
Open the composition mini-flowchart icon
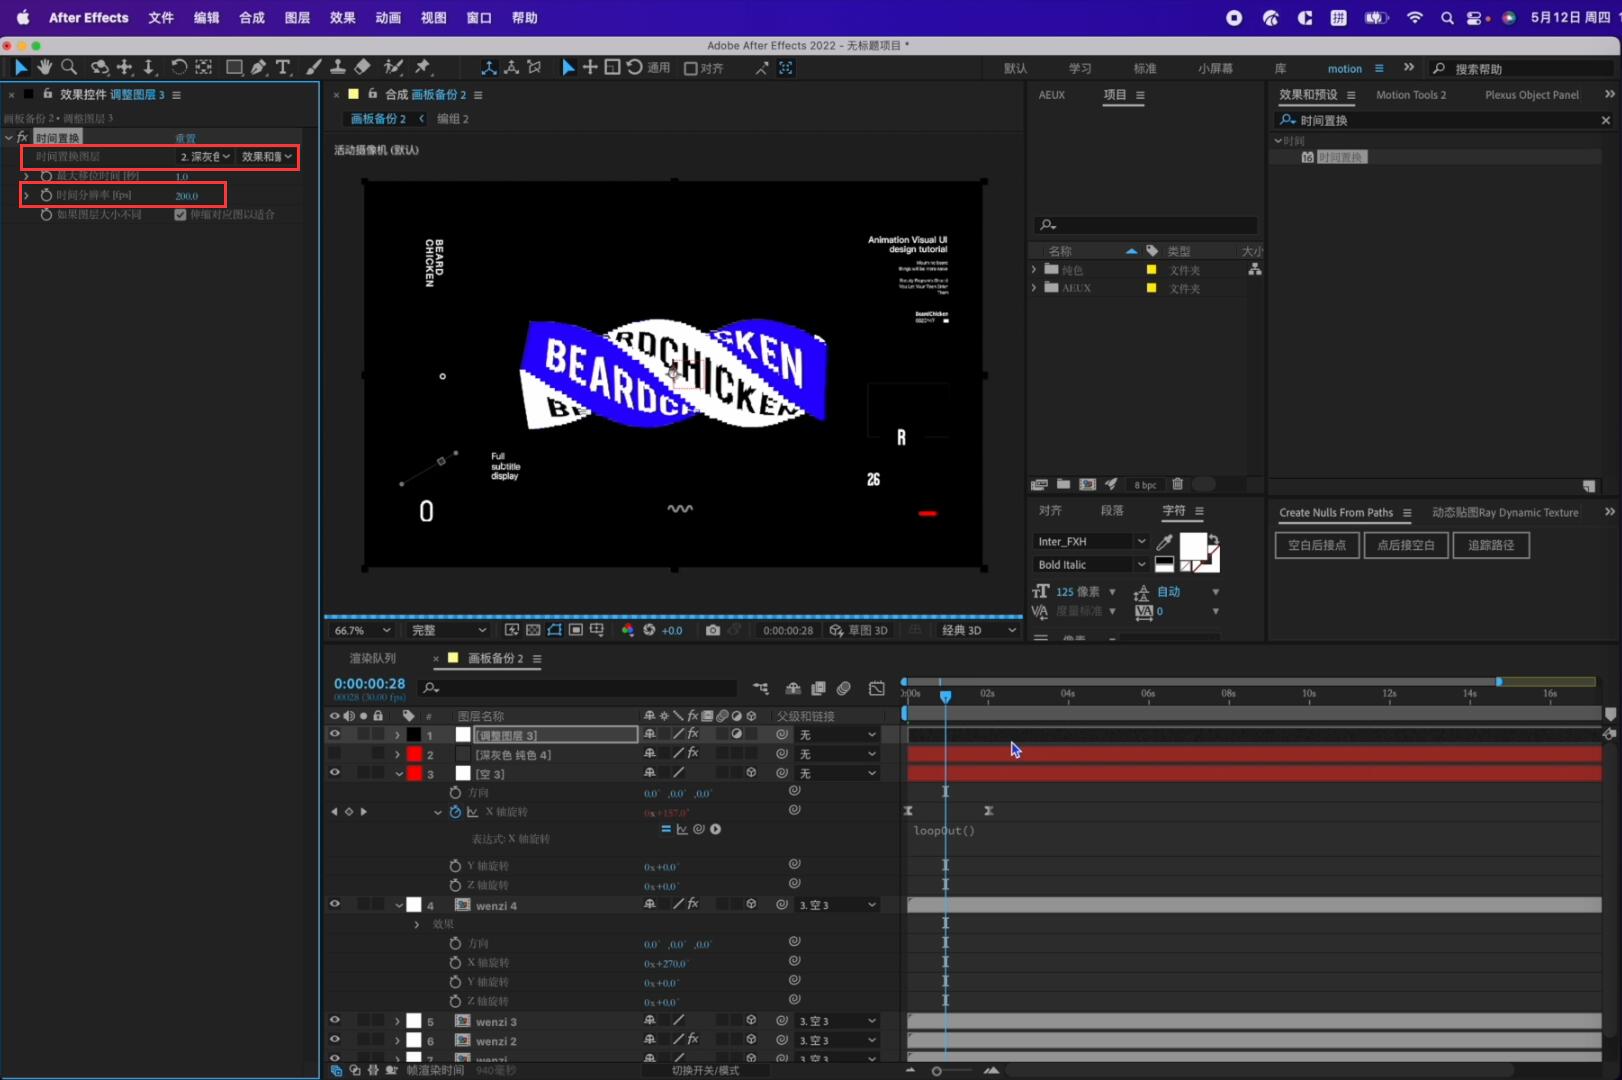pos(761,688)
